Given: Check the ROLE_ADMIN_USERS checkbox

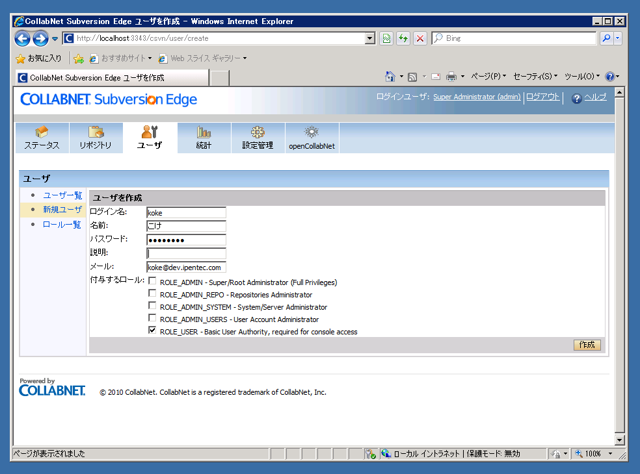Looking at the screenshot, I should coord(152,318).
